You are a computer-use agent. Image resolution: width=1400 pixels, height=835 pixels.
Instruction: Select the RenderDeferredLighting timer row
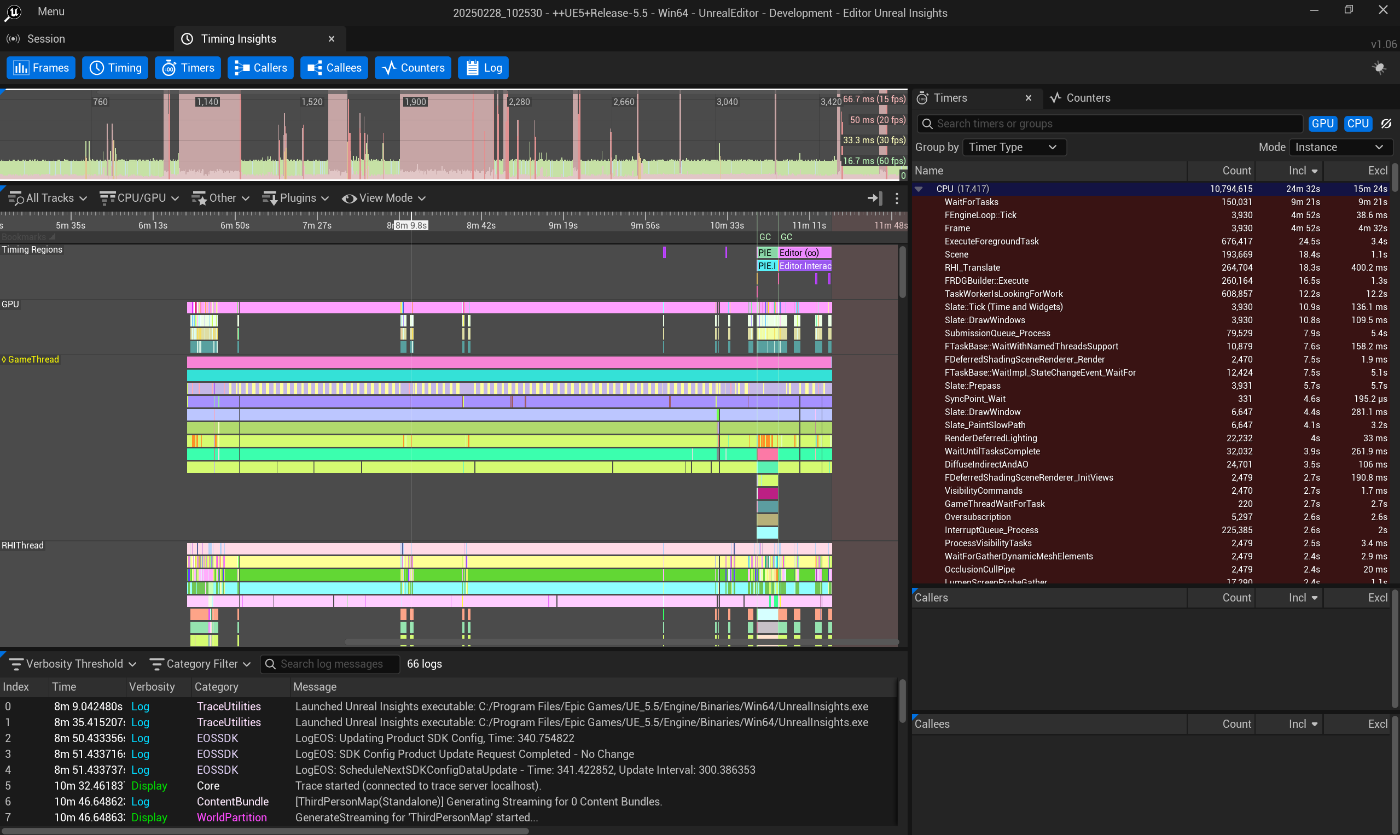coord(1151,438)
